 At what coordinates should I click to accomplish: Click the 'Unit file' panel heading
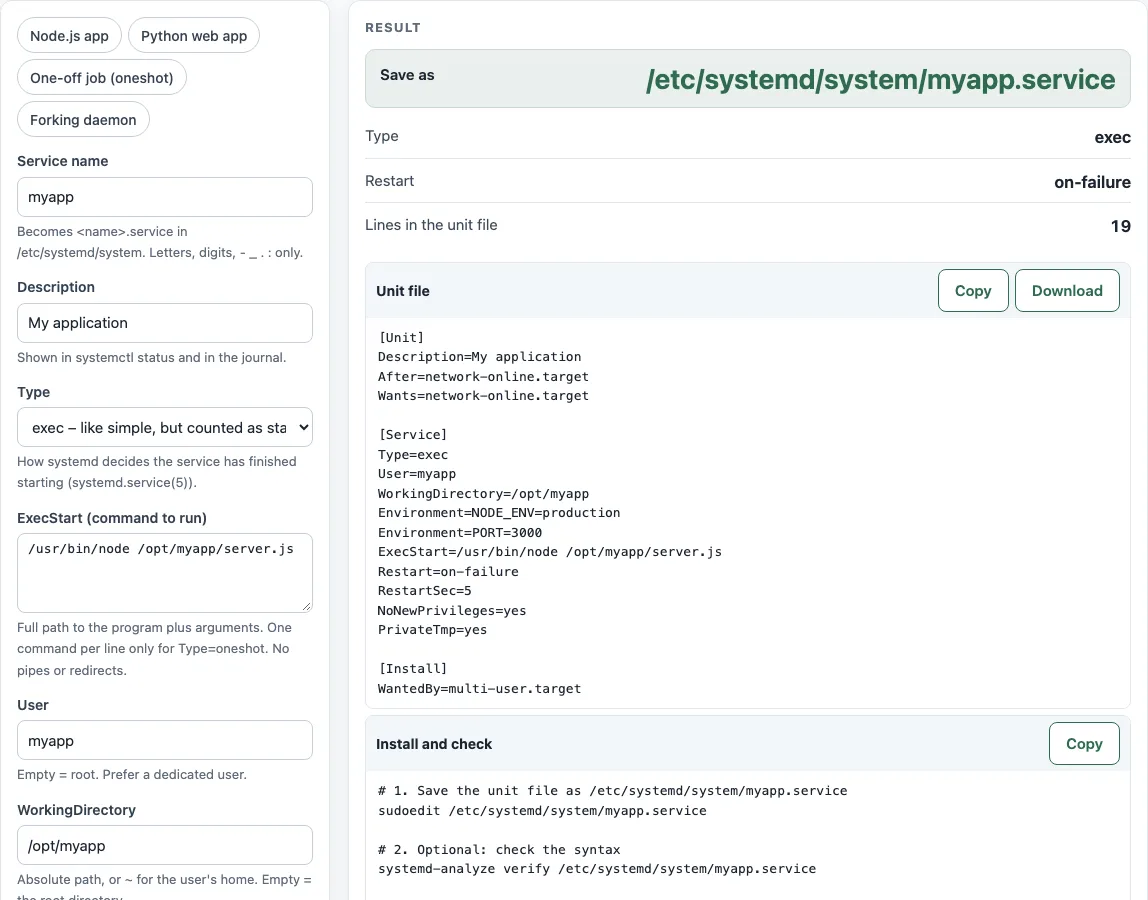[403, 291]
